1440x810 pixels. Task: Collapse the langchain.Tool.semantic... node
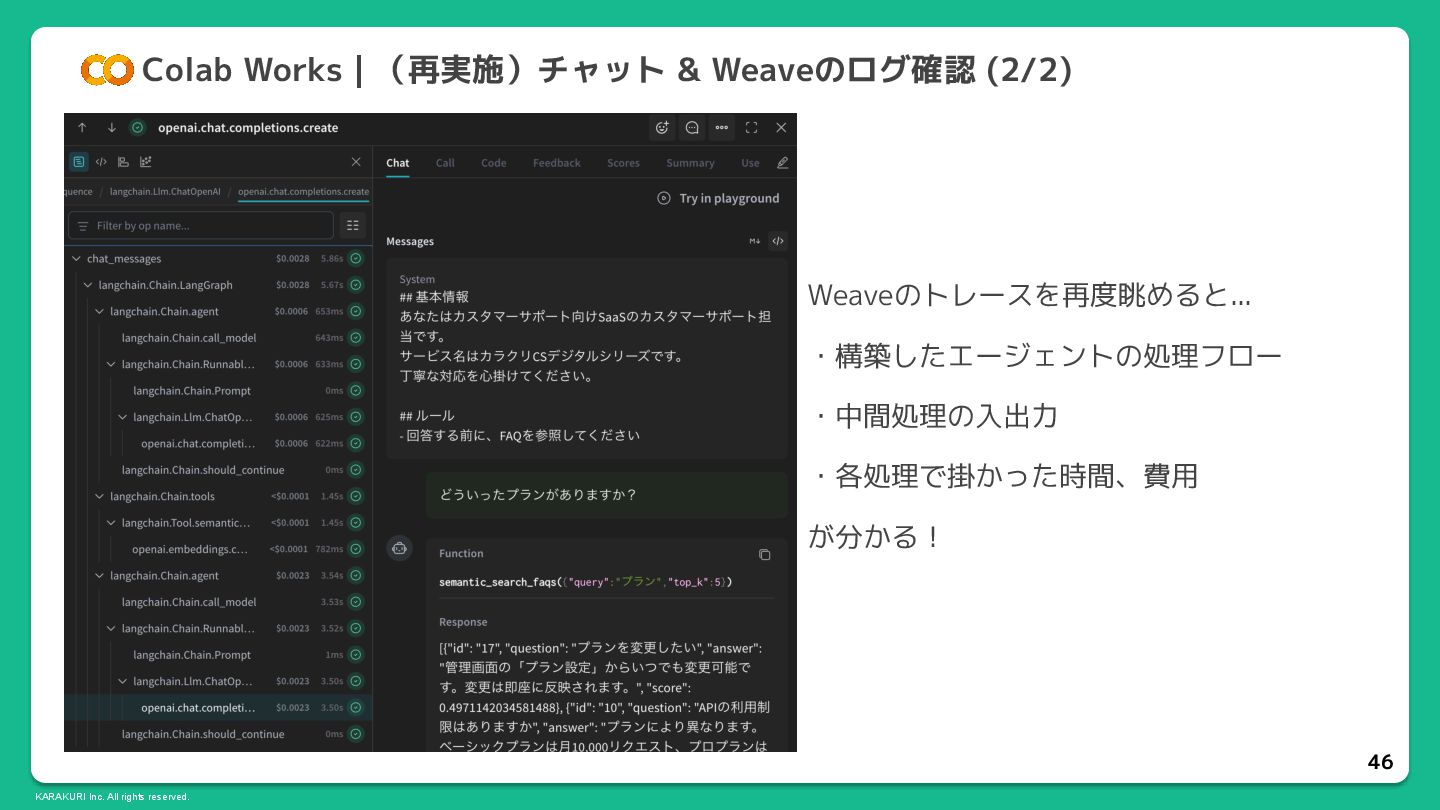pos(111,523)
